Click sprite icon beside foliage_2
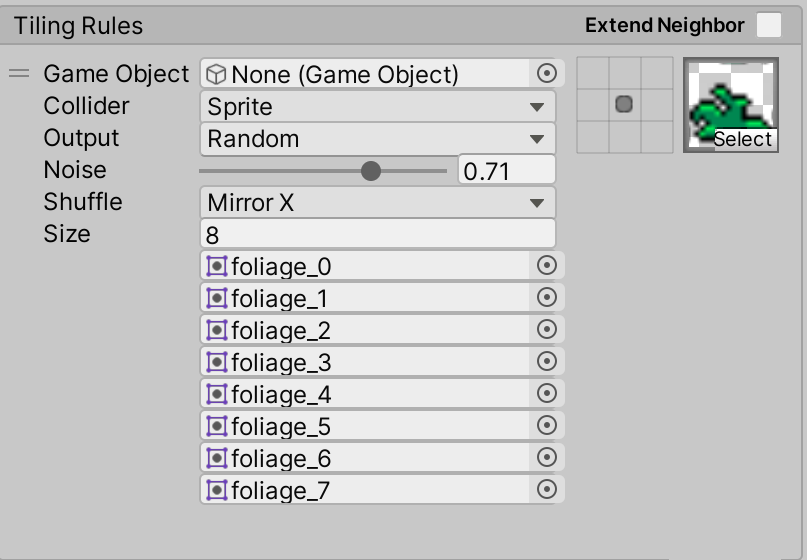 point(216,330)
